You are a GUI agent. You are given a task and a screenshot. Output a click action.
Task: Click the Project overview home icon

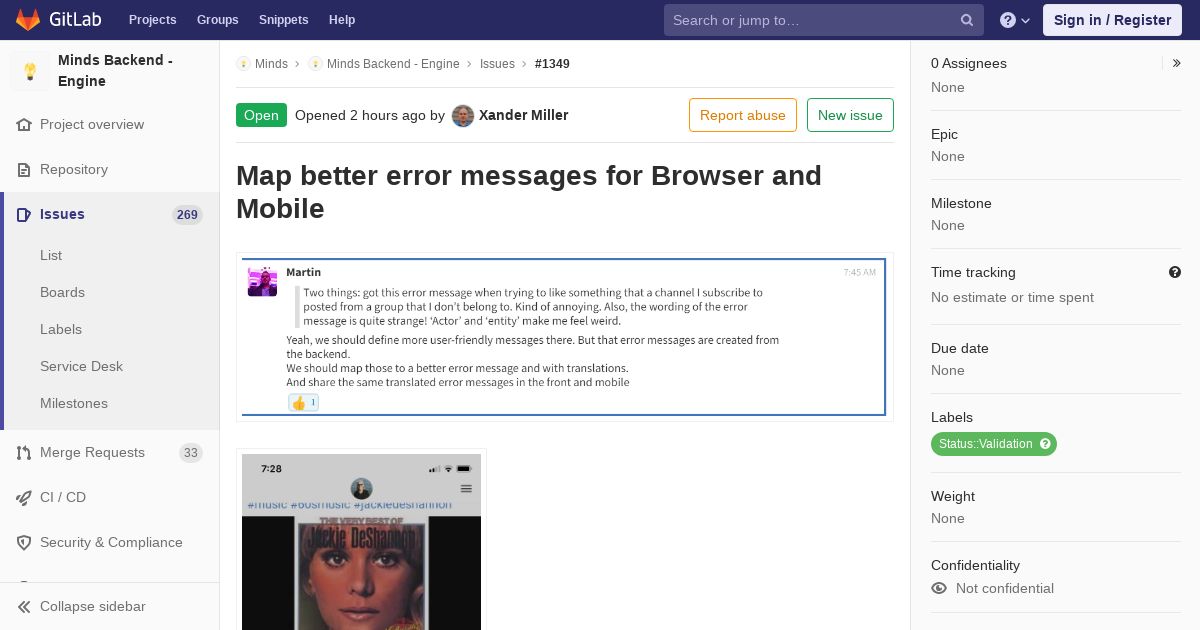pos(24,125)
